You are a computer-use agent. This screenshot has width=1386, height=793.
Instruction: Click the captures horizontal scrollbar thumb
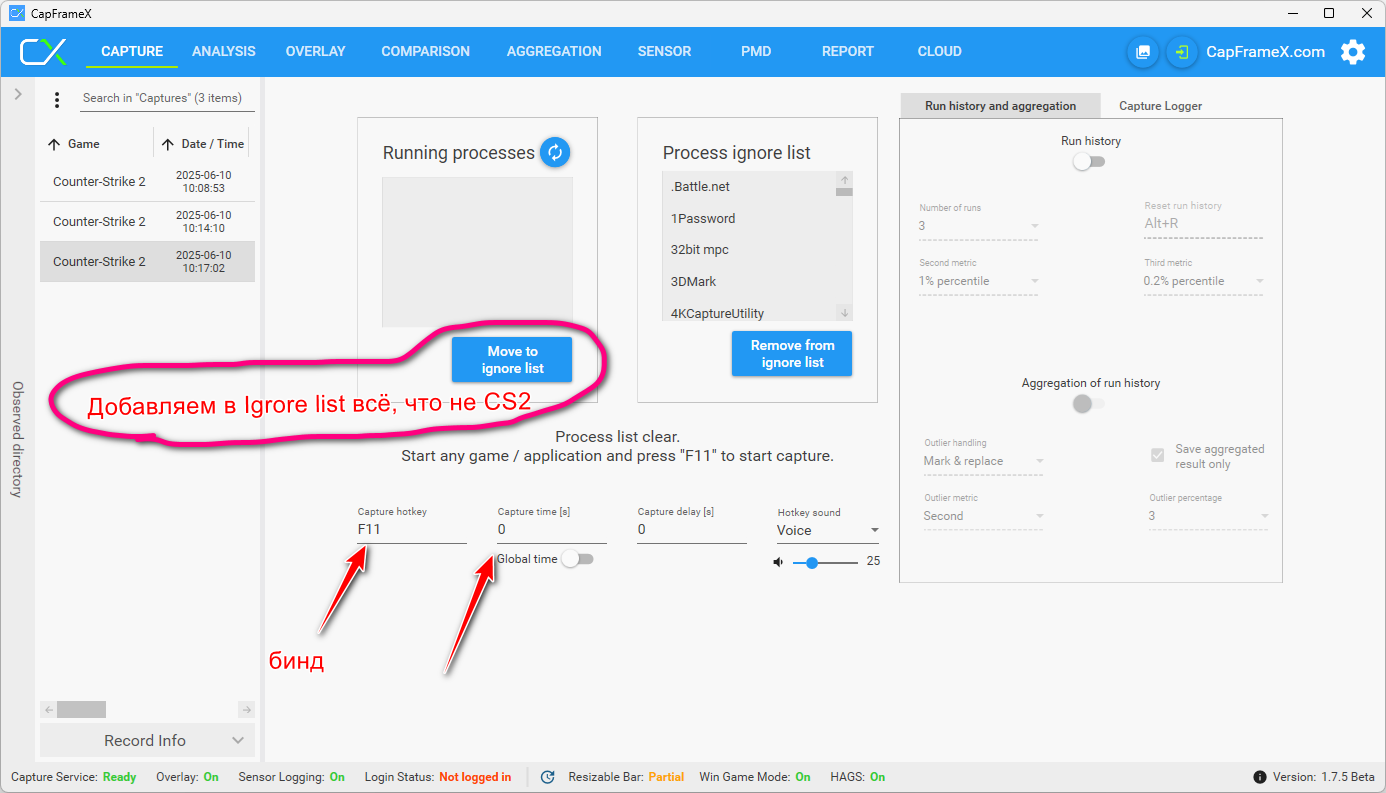coord(81,710)
